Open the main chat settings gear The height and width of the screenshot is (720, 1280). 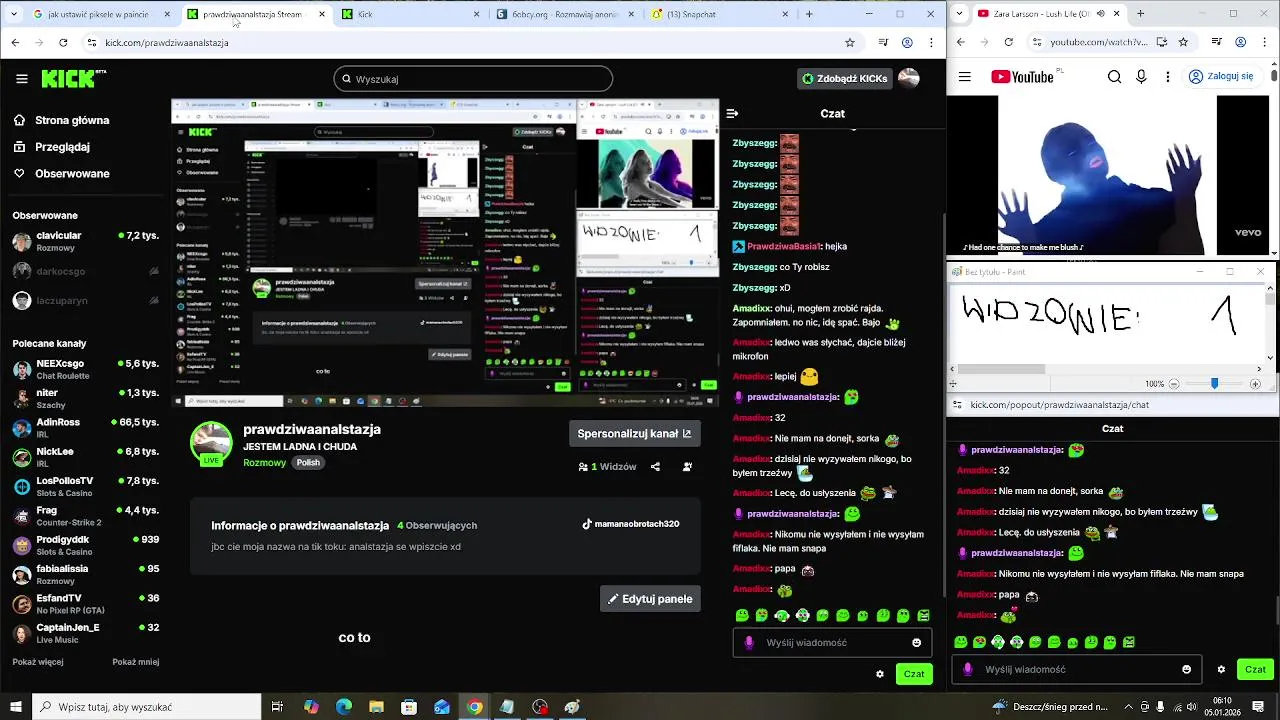pyautogui.click(x=880, y=674)
